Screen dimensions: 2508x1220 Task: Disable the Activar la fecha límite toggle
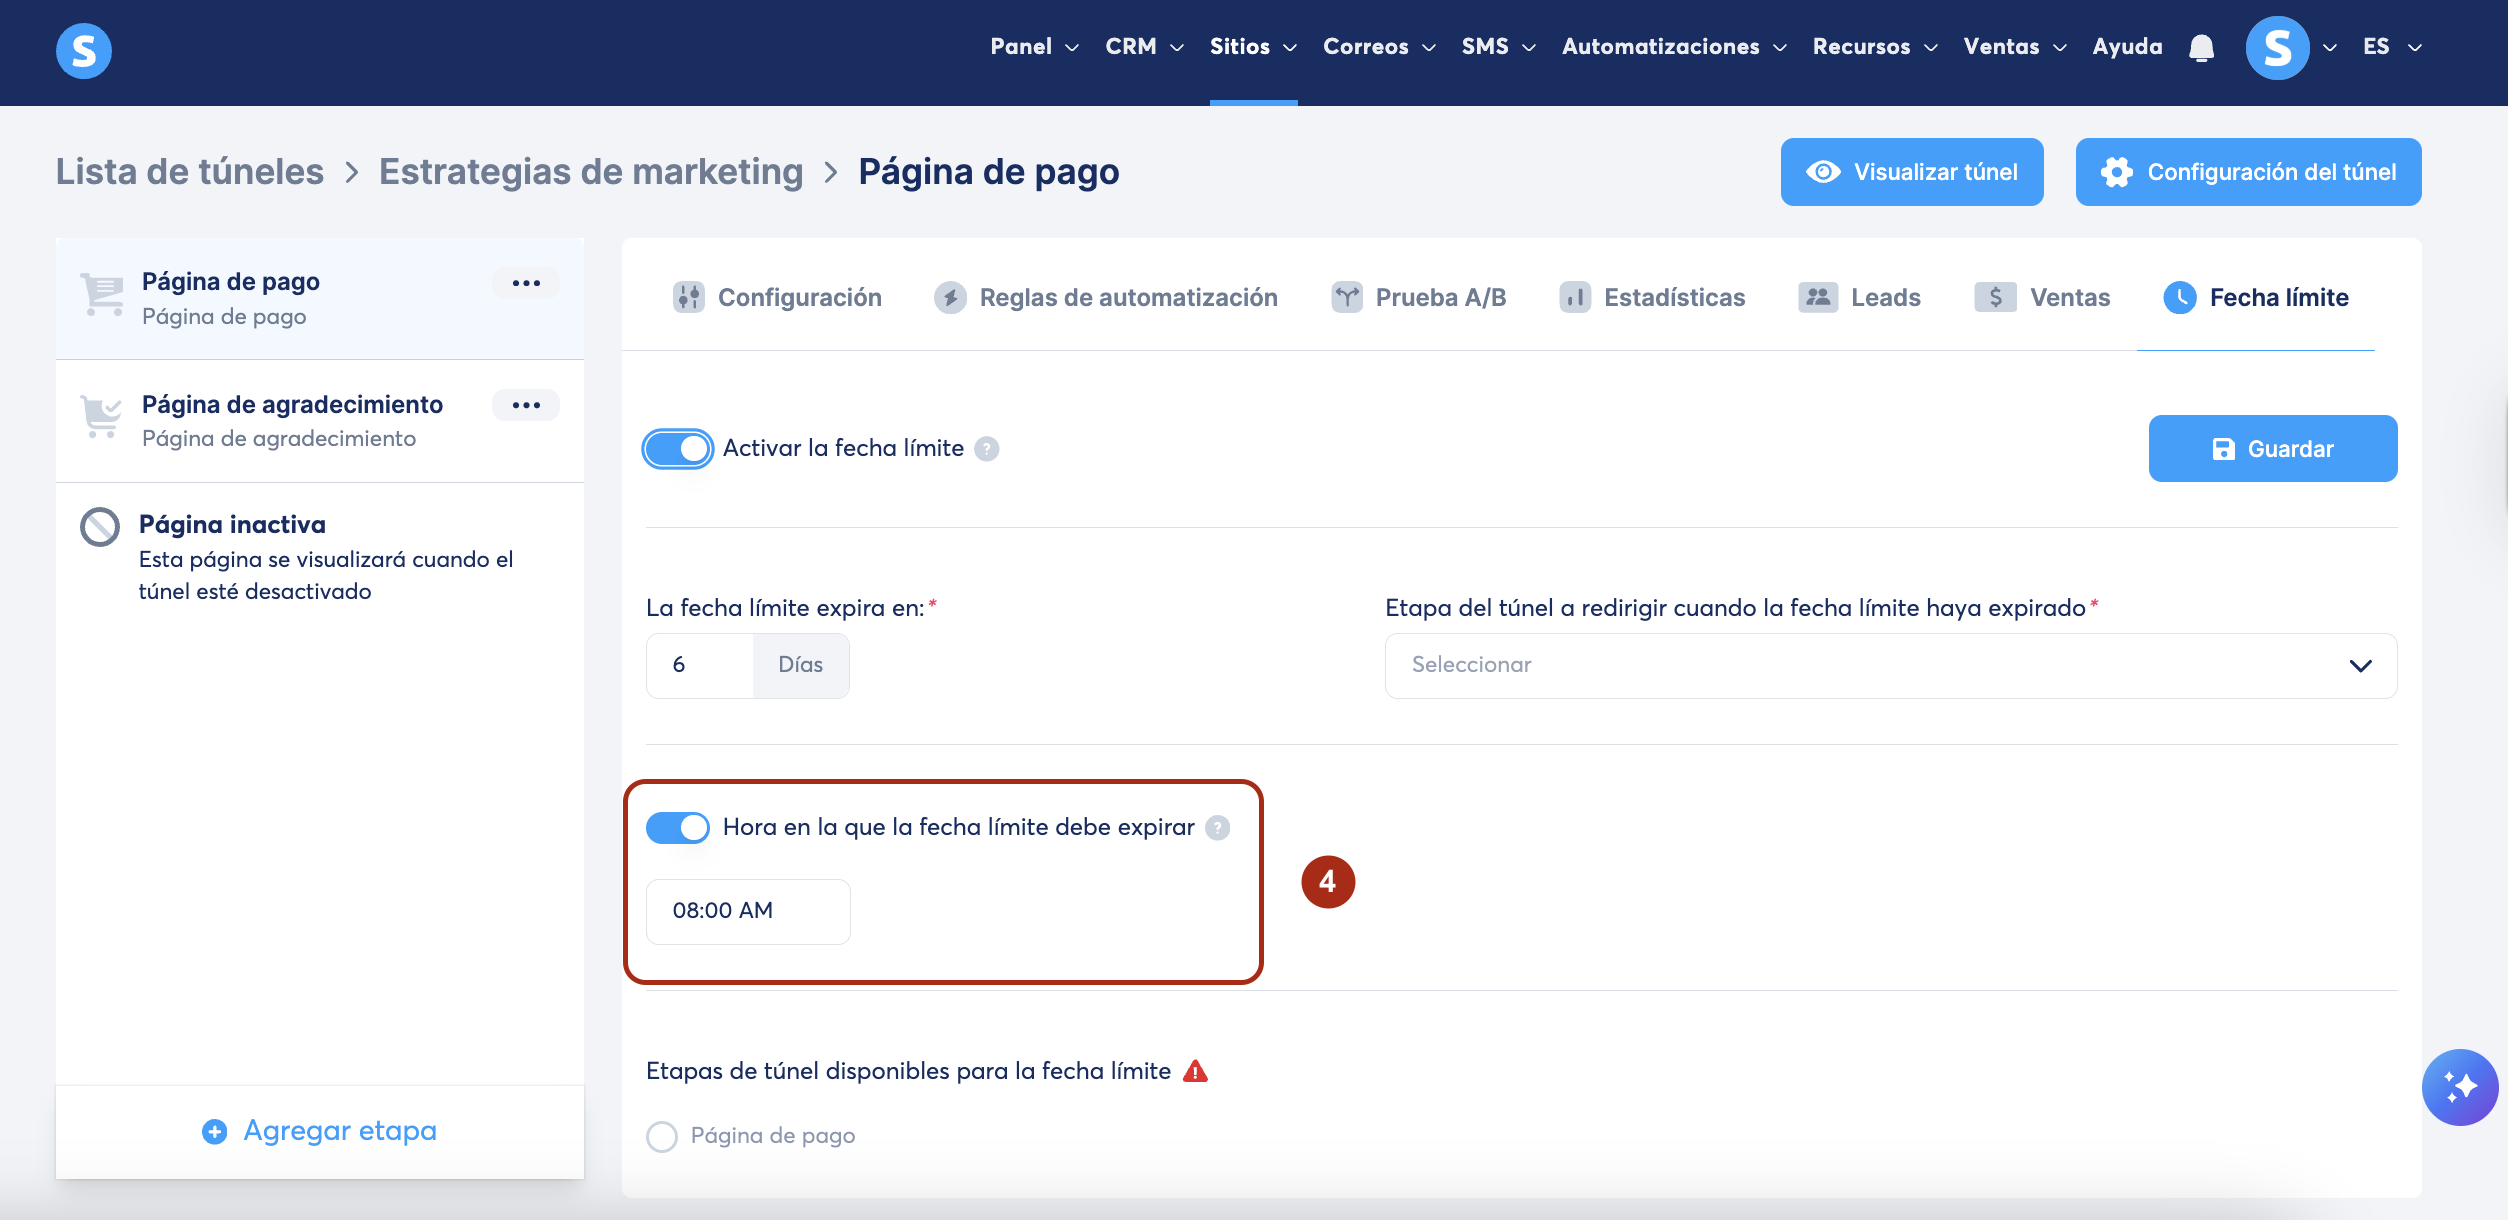[678, 449]
